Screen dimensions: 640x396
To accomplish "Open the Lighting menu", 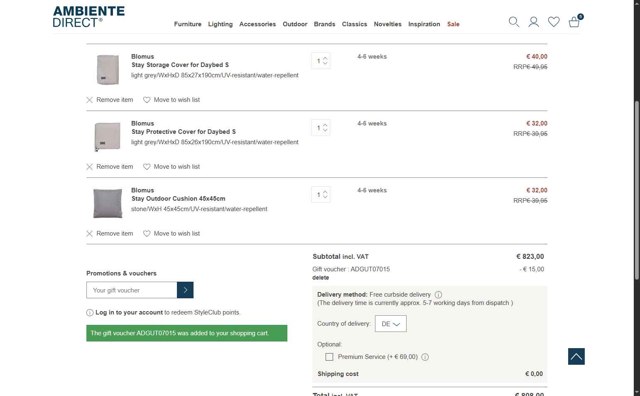I will (x=220, y=24).
